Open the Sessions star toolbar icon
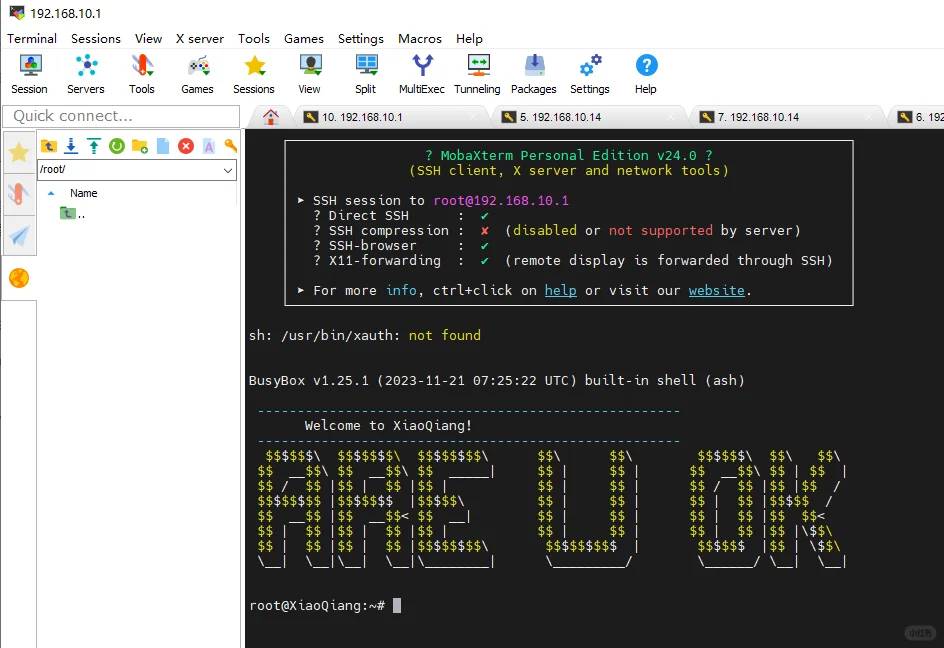Screen dimensions: 944x648 pos(254,74)
